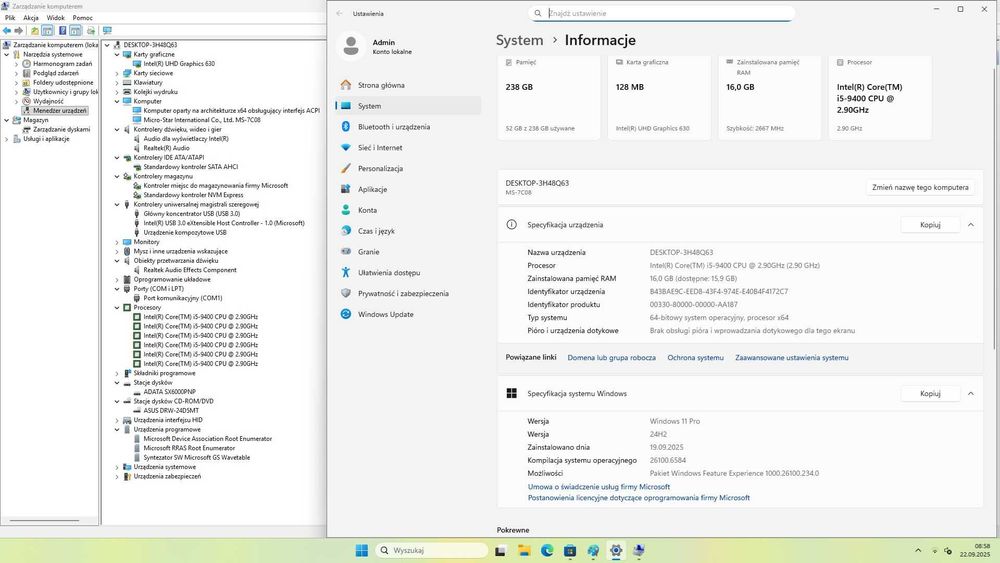Open Granie settings

[x=408, y=252]
